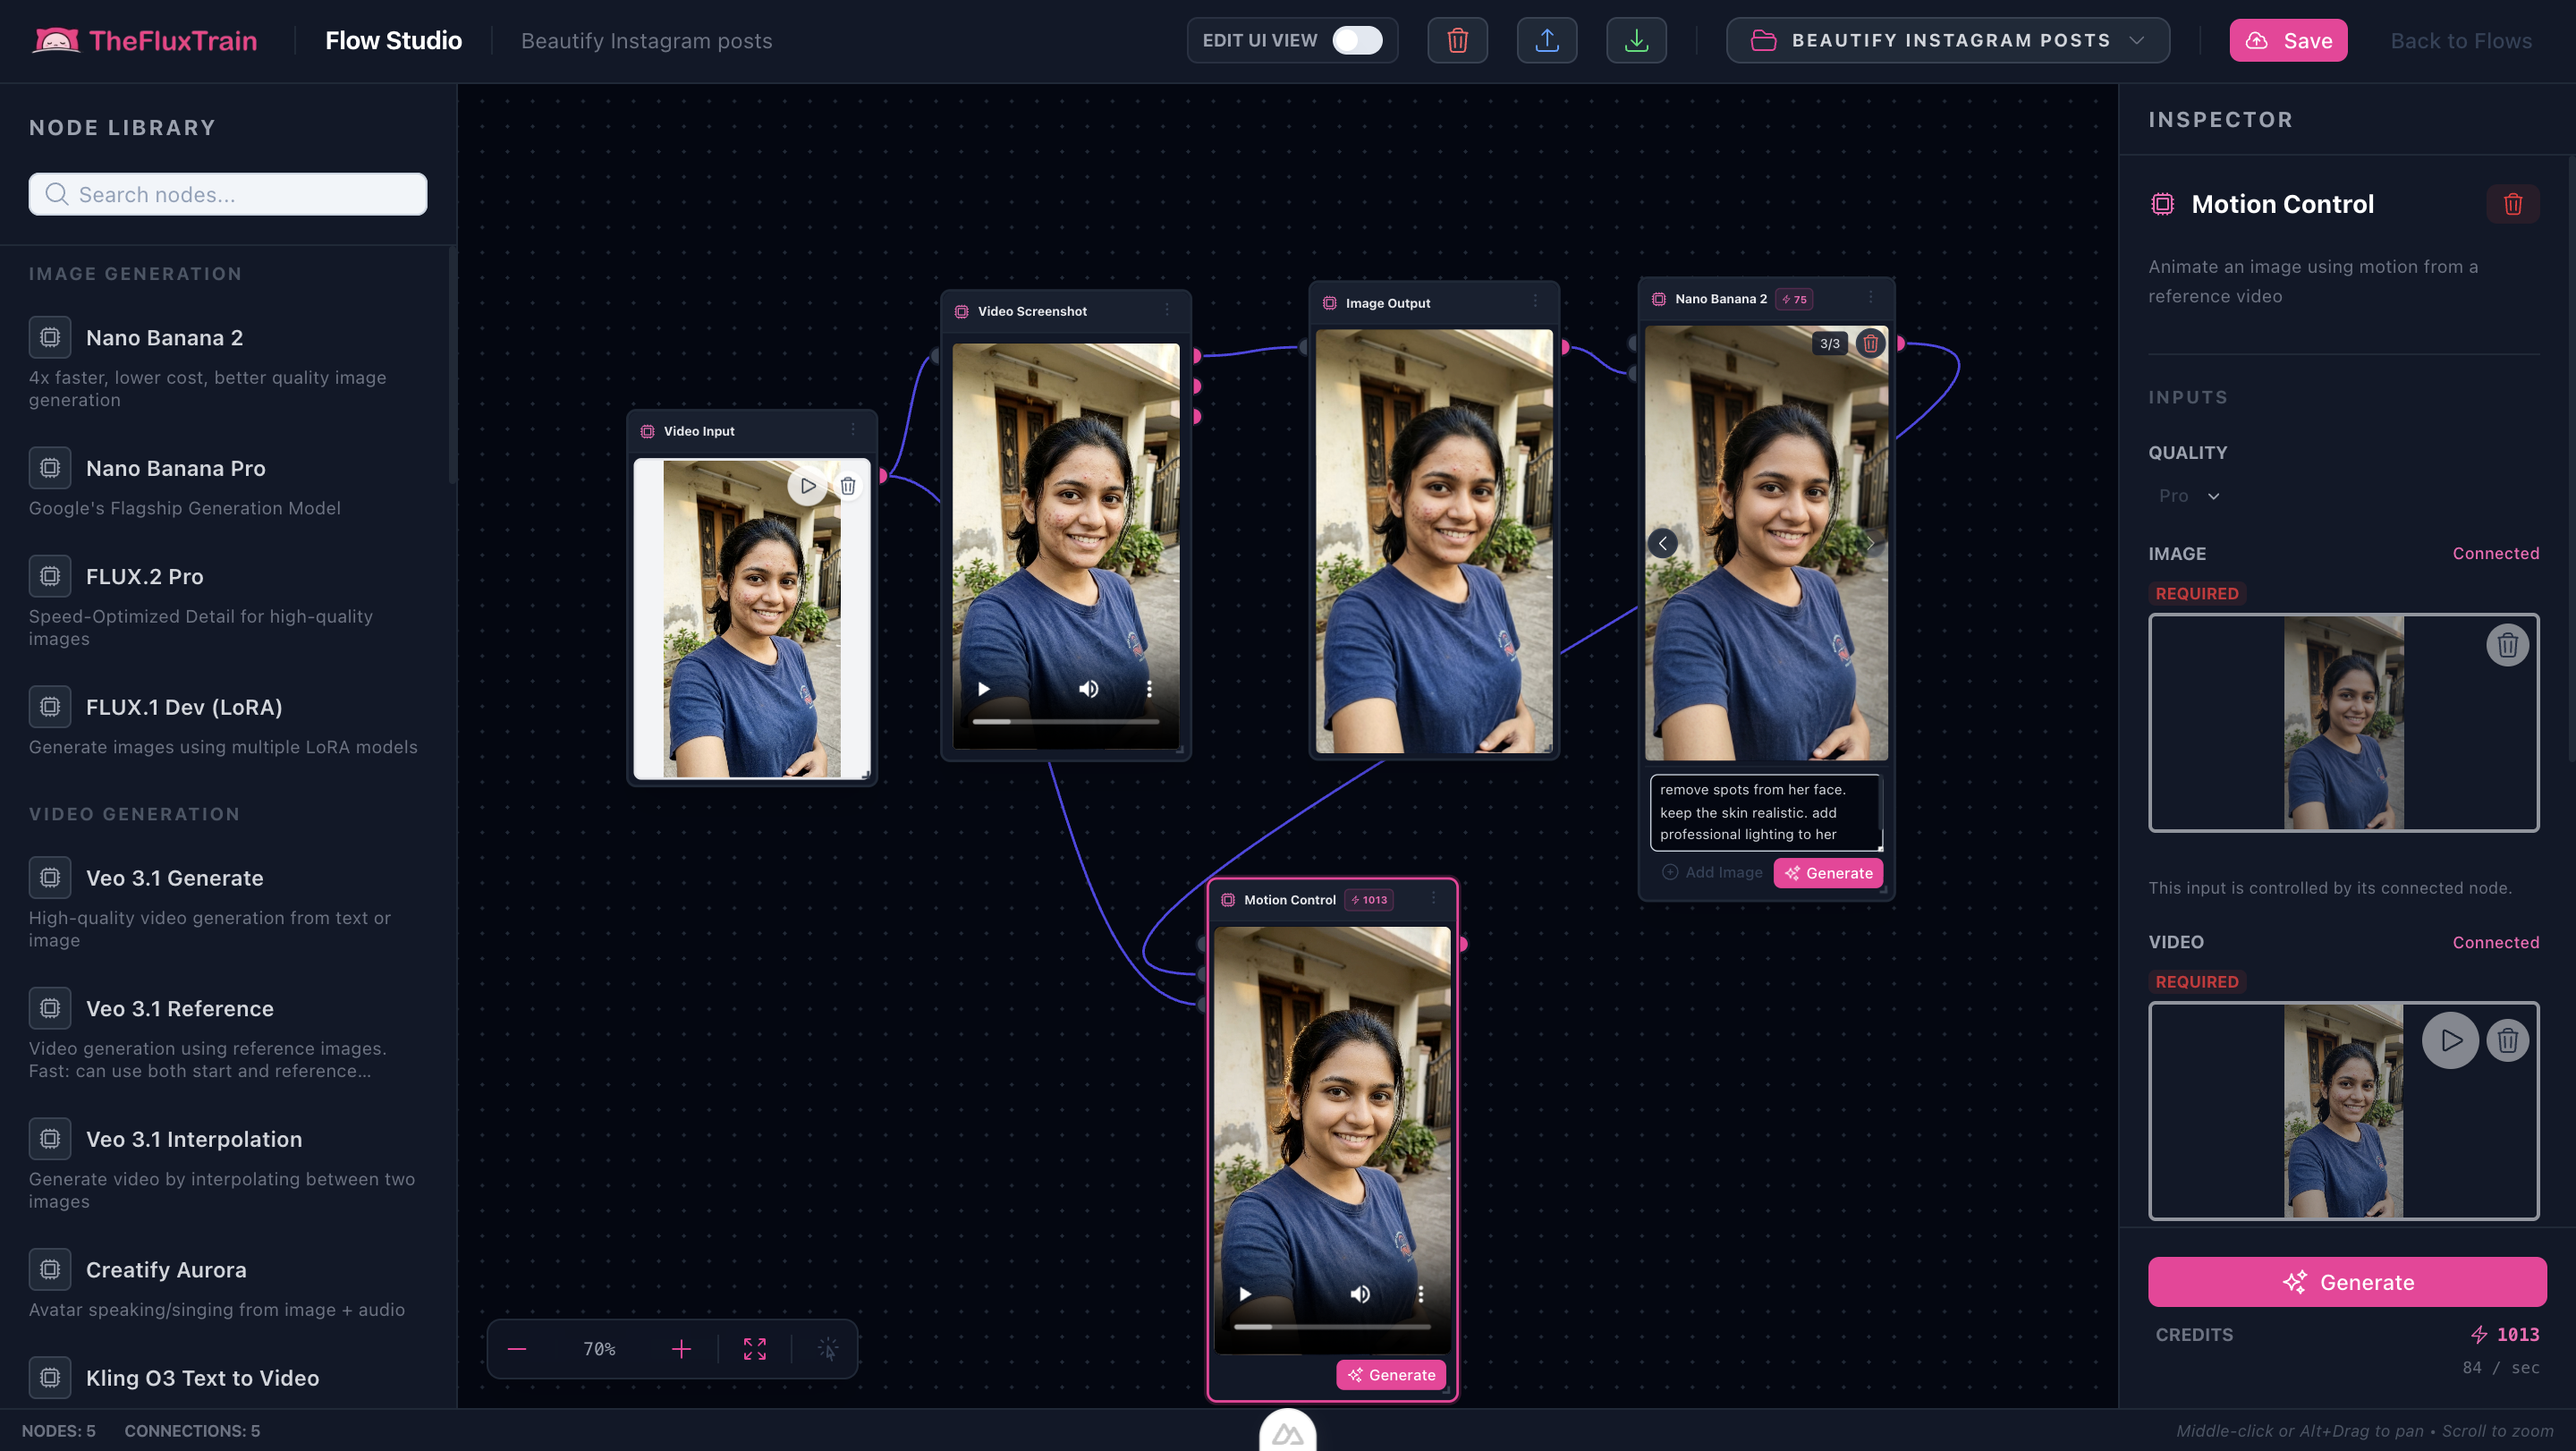Zoom in the canvas with plus button

pos(681,1349)
